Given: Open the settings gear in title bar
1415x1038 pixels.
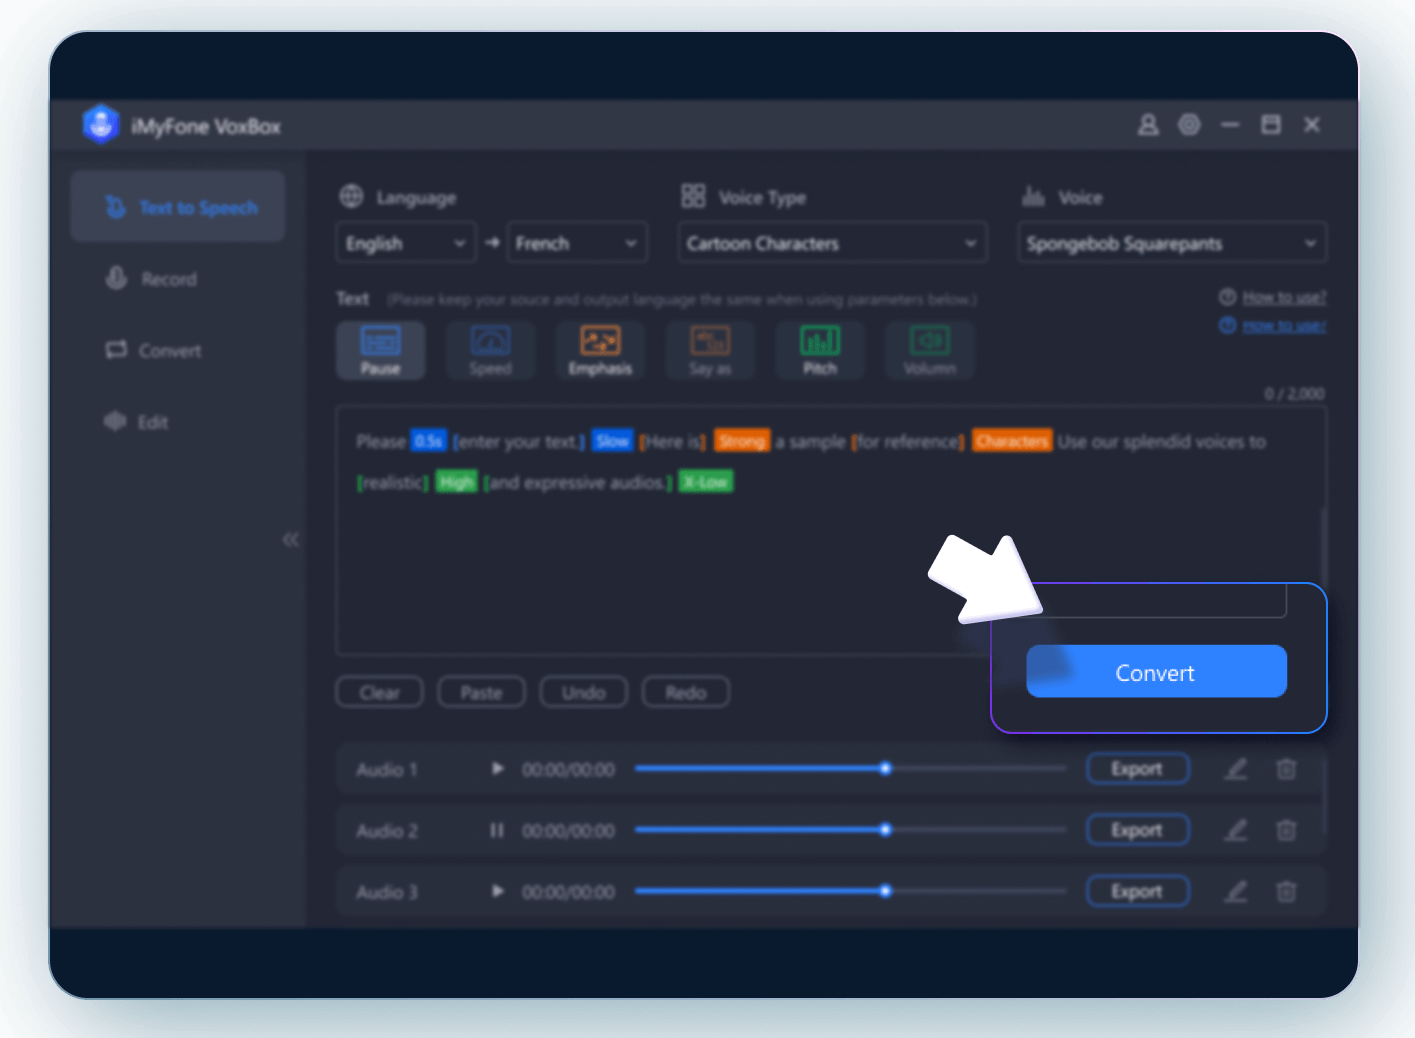Looking at the screenshot, I should point(1189,125).
